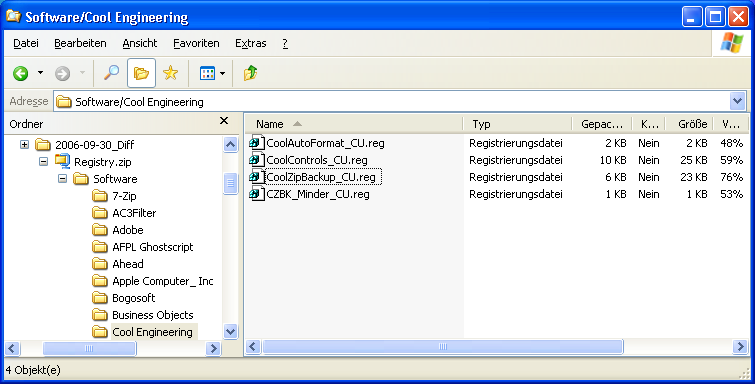Select file CoolControls_CU.reg
Screen dimensions: 755x384
click(x=317, y=160)
